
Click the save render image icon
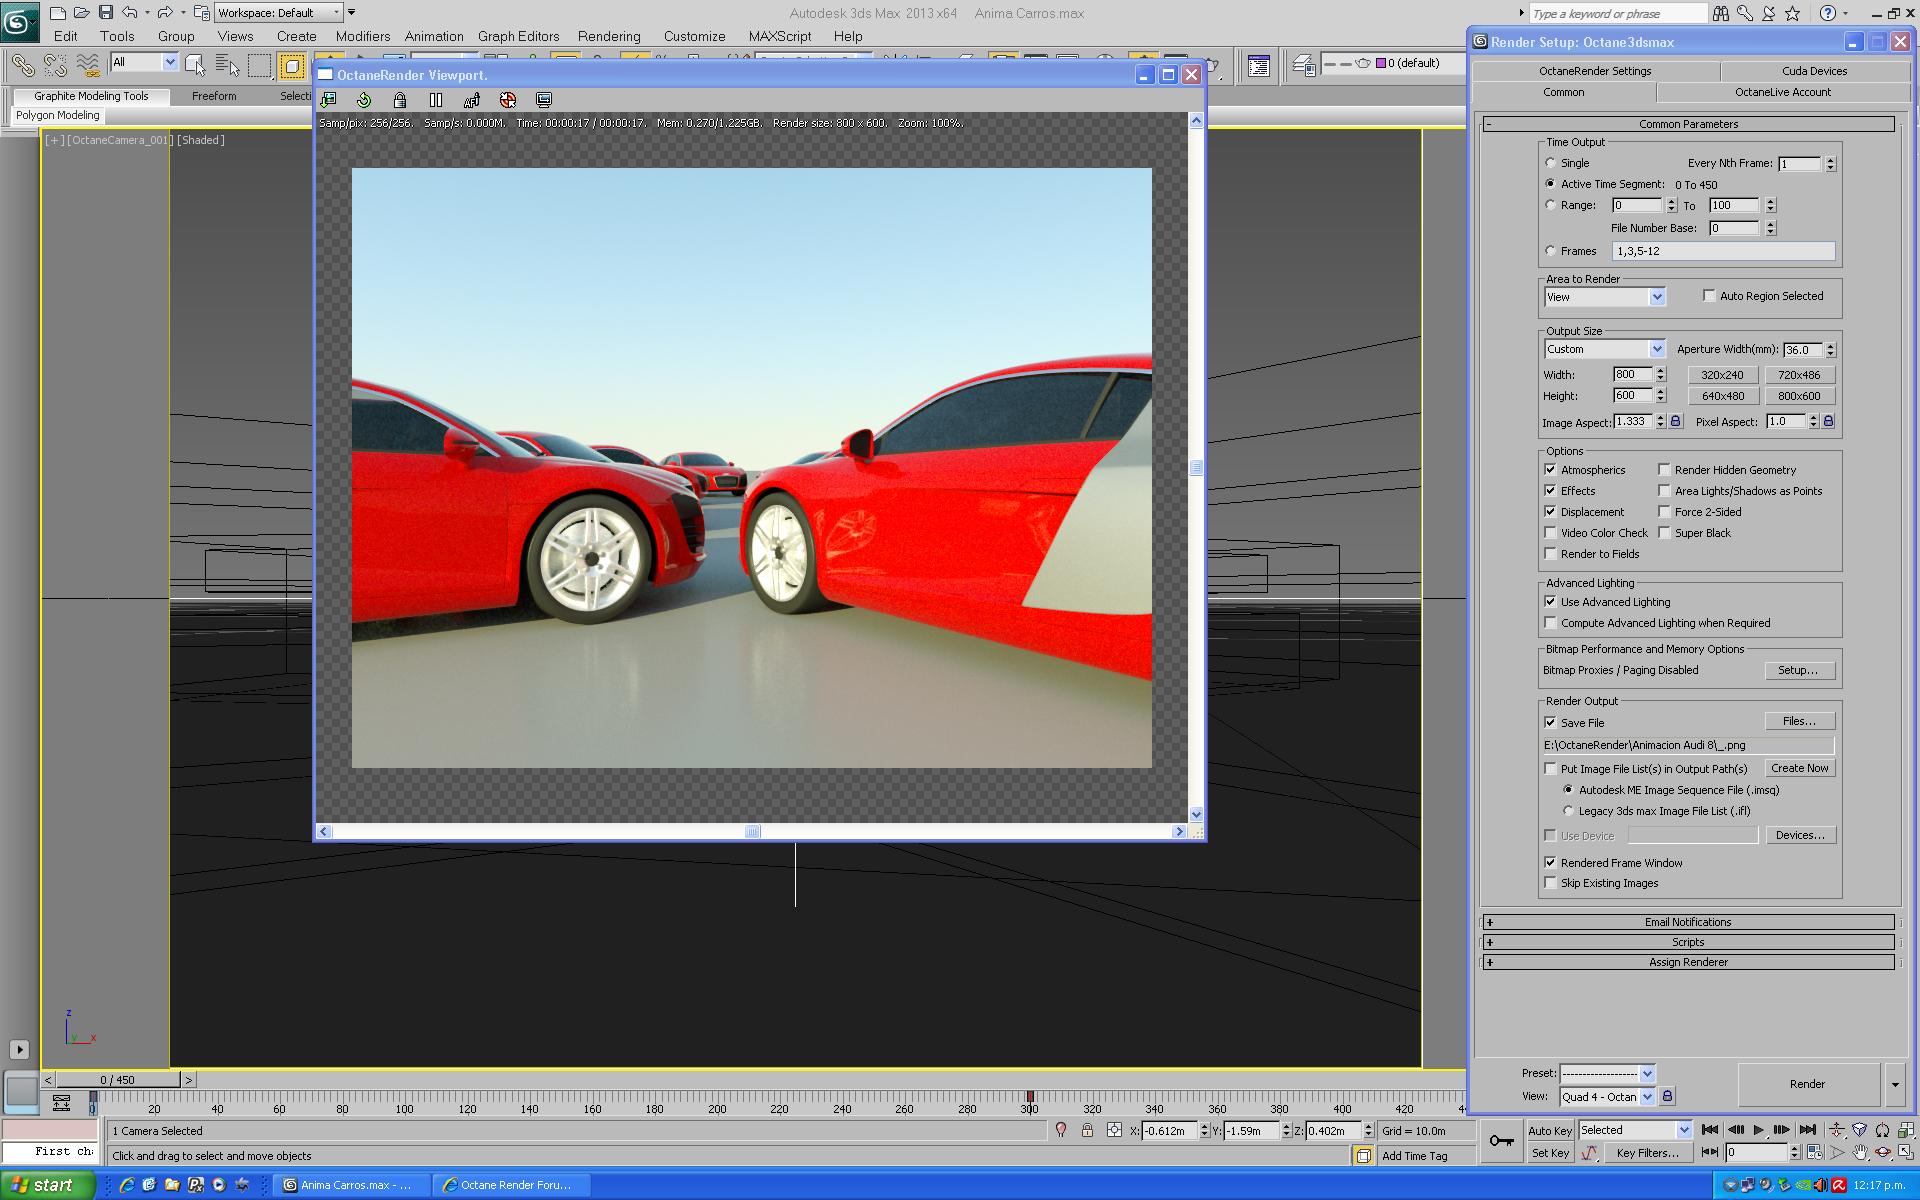pyautogui.click(x=328, y=100)
